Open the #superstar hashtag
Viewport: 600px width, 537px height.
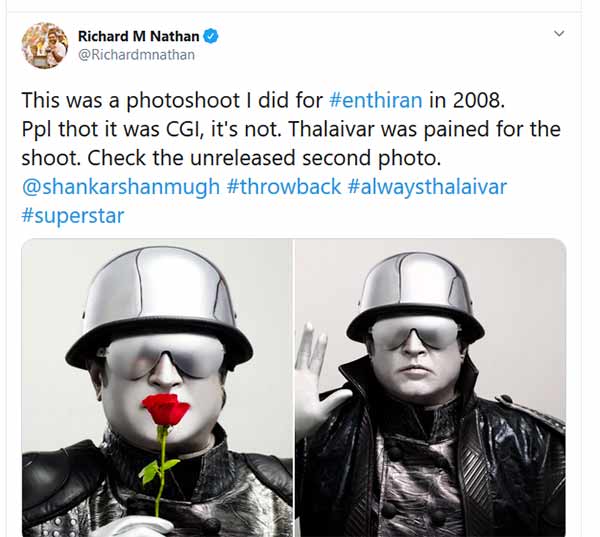tap(73, 216)
